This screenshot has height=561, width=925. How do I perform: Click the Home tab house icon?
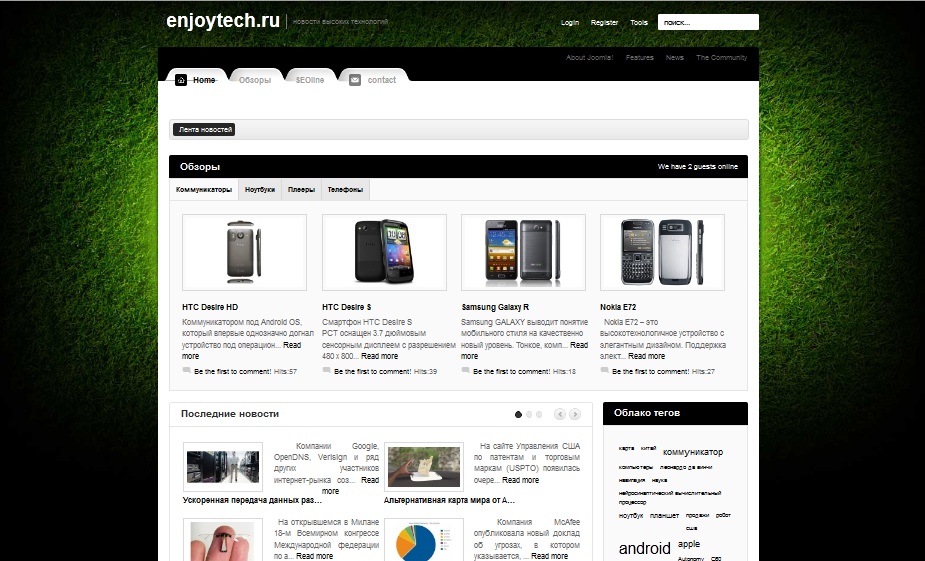tap(181, 80)
